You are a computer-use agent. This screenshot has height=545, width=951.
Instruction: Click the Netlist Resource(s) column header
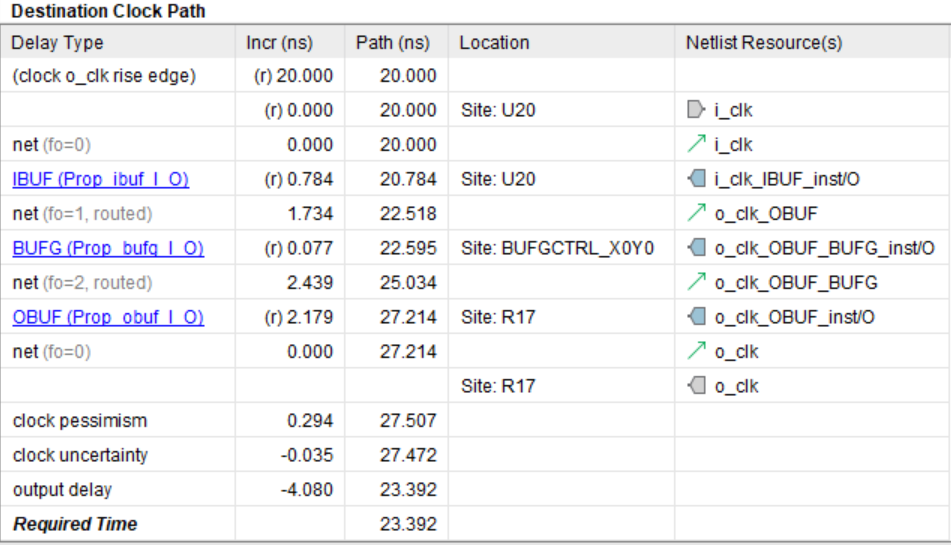(764, 43)
